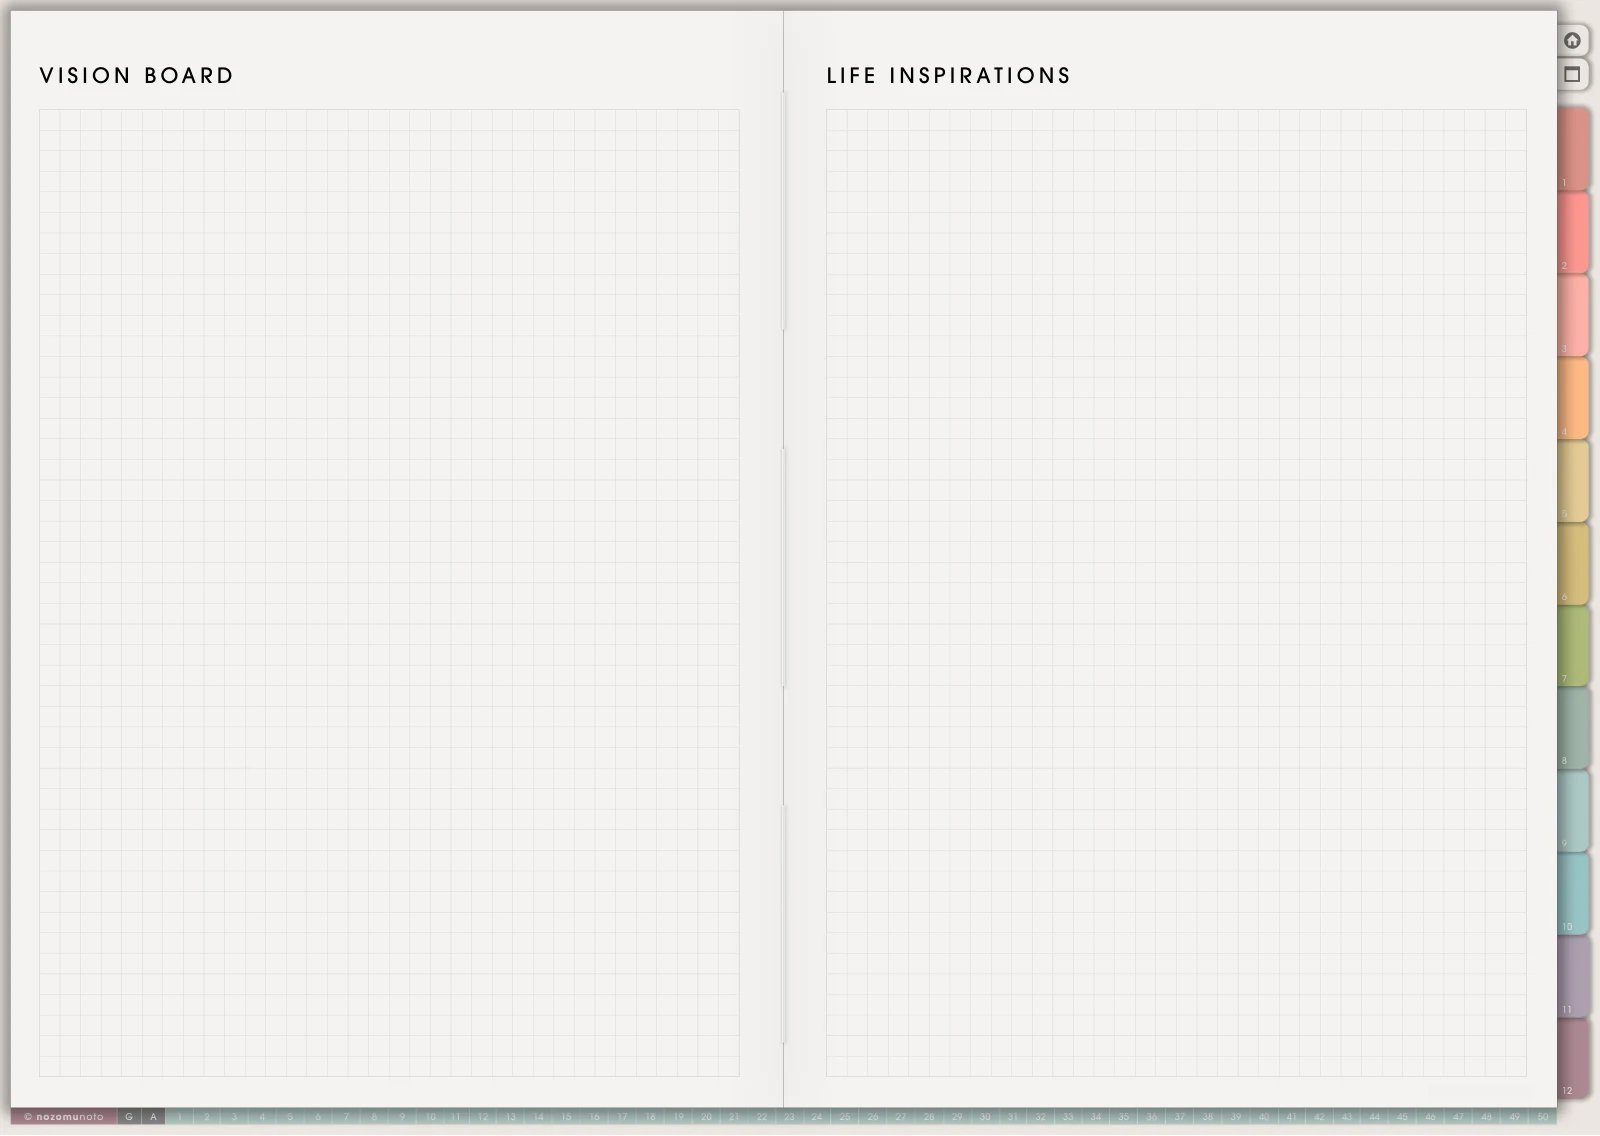This screenshot has width=1600, height=1136.
Task: Go to green side tab 7
Action: pyautogui.click(x=1573, y=646)
